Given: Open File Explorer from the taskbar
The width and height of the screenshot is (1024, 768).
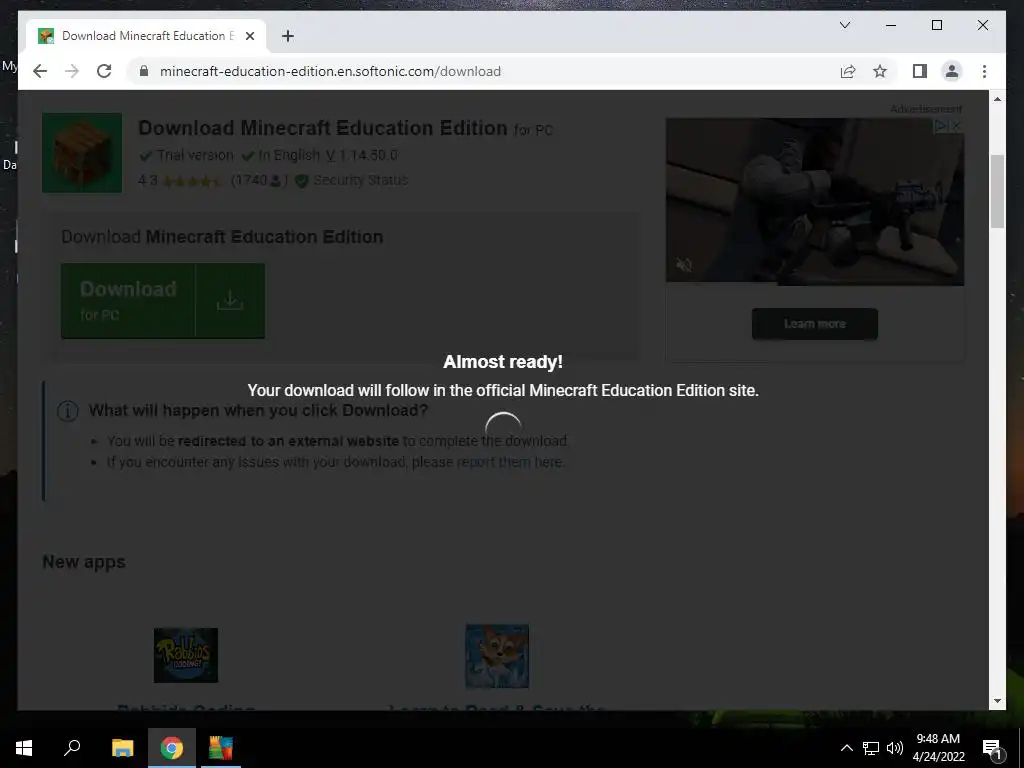Looking at the screenshot, I should pos(122,748).
